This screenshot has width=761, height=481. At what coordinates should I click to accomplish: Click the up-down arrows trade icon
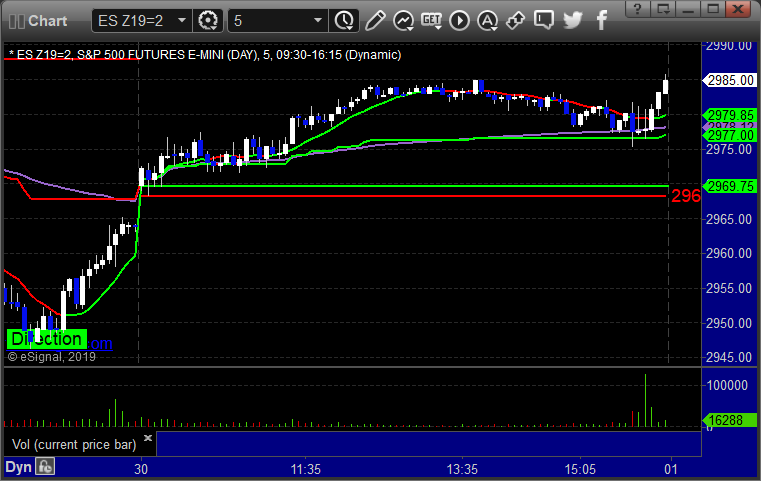click(515, 21)
